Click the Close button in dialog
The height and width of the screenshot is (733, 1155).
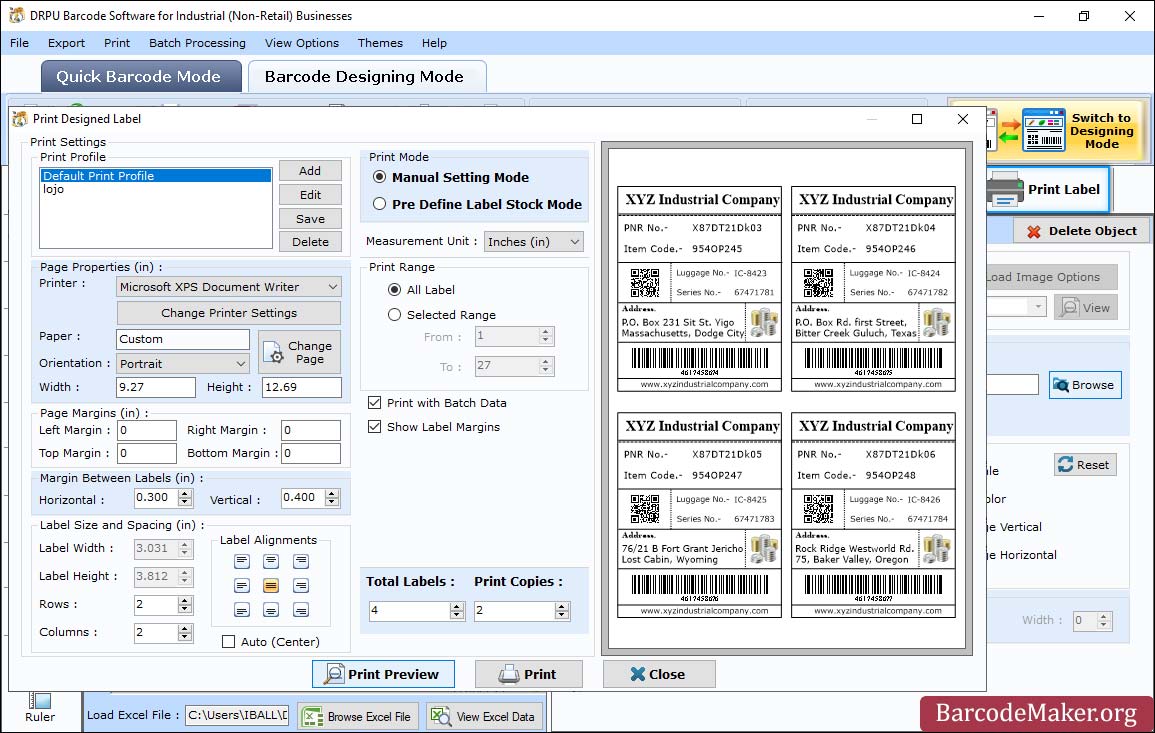[x=659, y=674]
